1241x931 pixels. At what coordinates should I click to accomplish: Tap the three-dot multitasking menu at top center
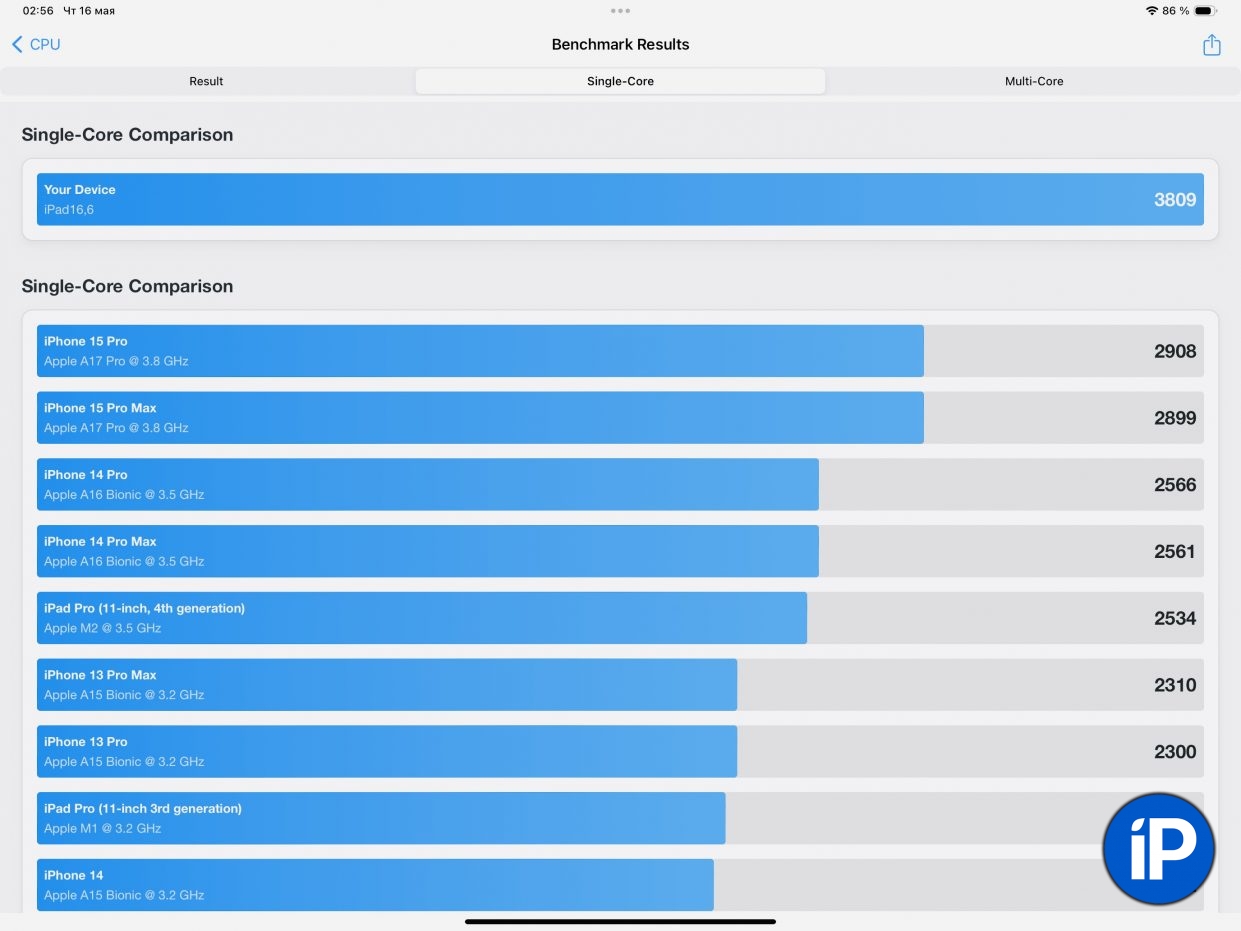pyautogui.click(x=620, y=11)
